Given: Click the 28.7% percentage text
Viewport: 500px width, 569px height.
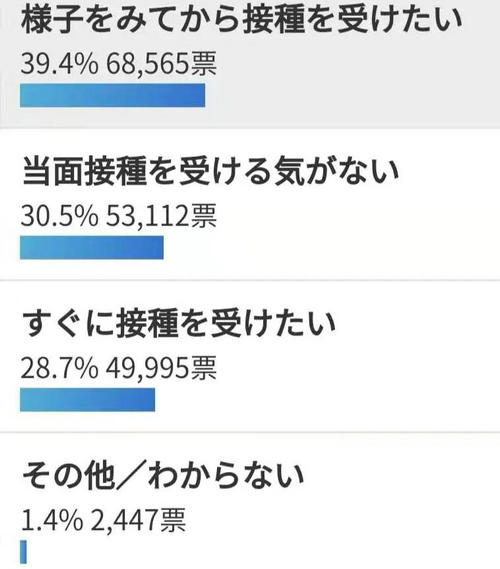Looking at the screenshot, I should (60, 368).
